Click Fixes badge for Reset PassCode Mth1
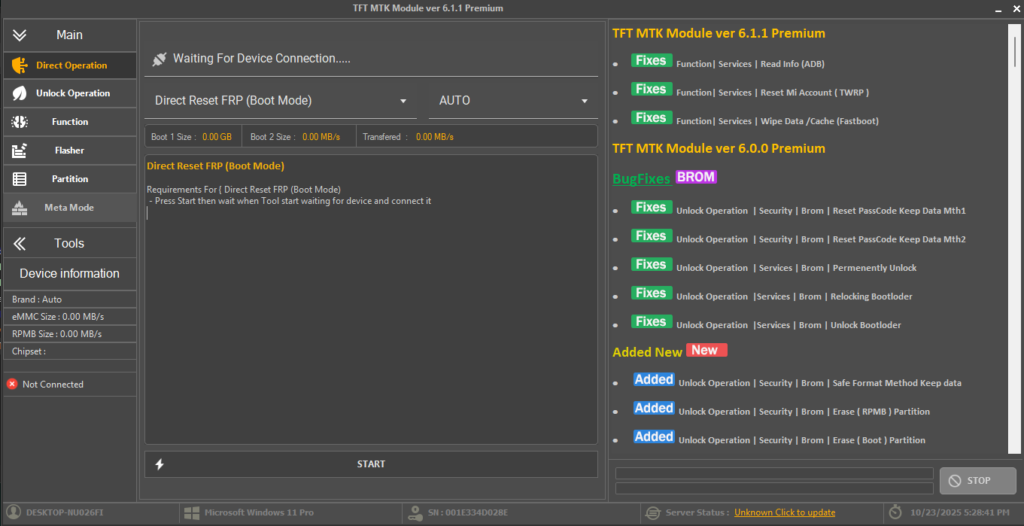Image resolution: width=1024 pixels, height=526 pixels. point(651,208)
